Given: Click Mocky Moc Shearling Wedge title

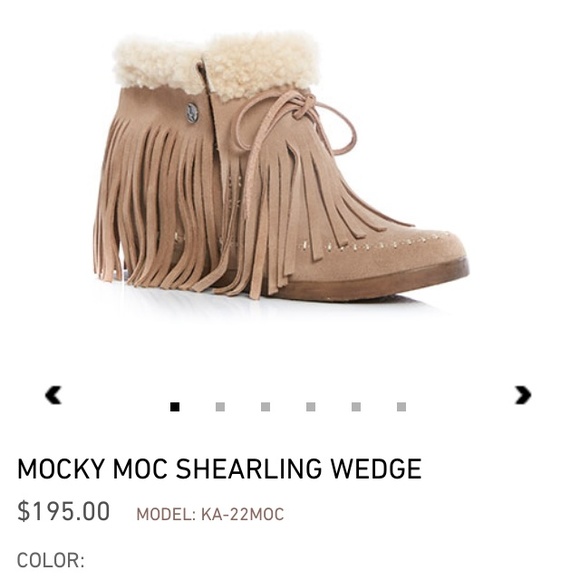Looking at the screenshot, I should [x=219, y=469].
